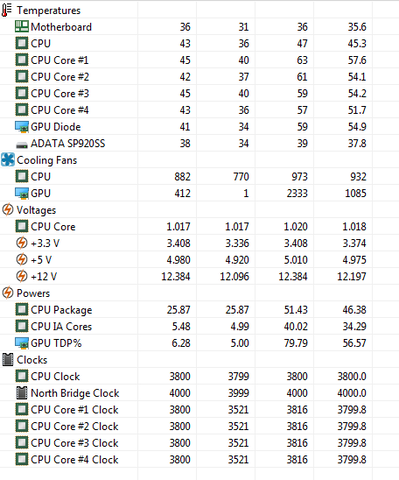Select the Temperatures category row

pyautogui.click(x=199, y=10)
